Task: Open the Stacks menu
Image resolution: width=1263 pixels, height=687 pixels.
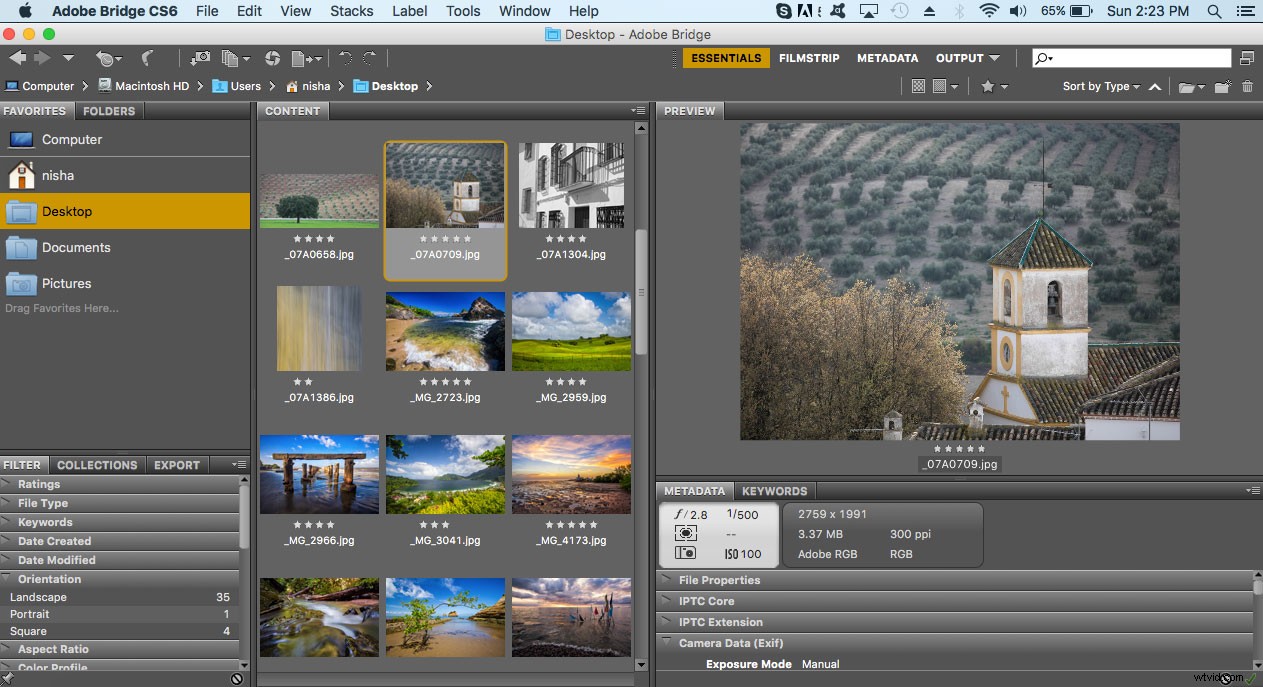Action: pyautogui.click(x=351, y=11)
